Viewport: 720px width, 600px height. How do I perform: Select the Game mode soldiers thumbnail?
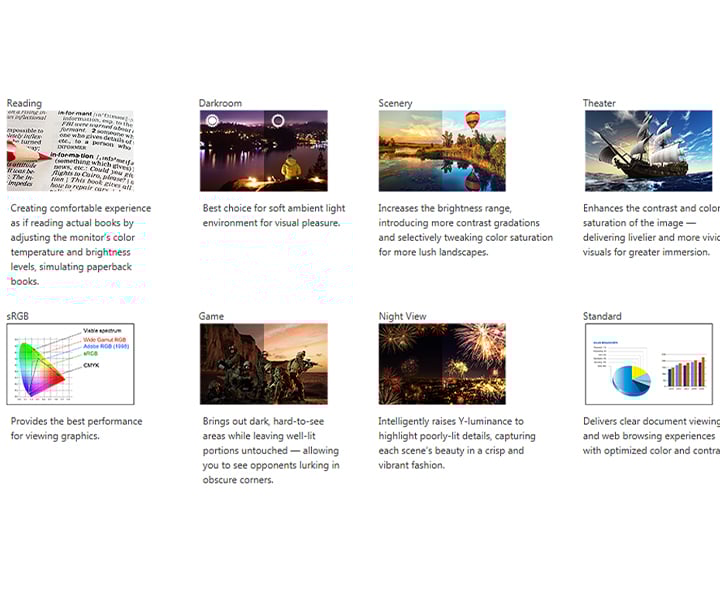coord(263,364)
